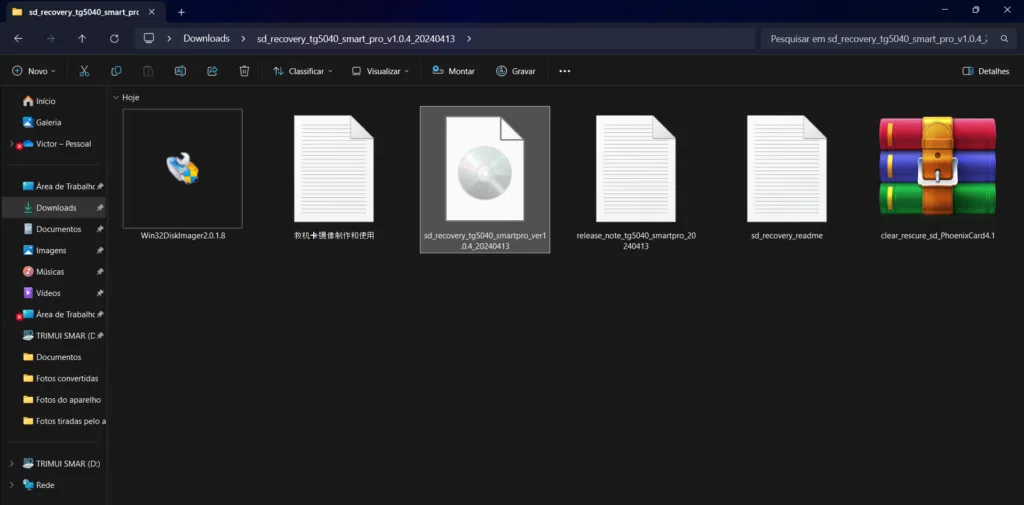Click the Copy icon in toolbar
Image resolution: width=1024 pixels, height=505 pixels.
[x=117, y=71]
